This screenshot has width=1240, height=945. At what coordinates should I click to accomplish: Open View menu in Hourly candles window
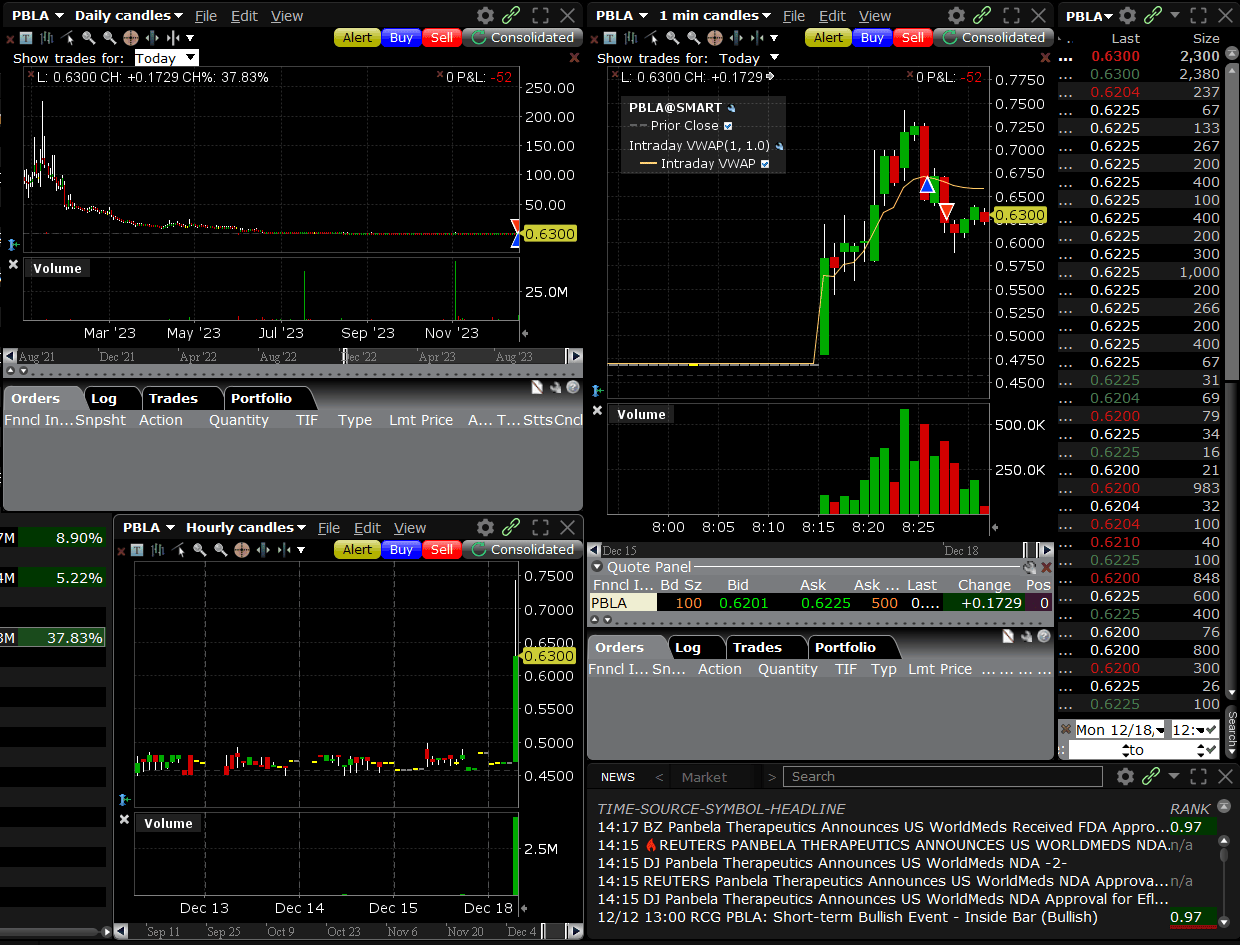(x=410, y=527)
